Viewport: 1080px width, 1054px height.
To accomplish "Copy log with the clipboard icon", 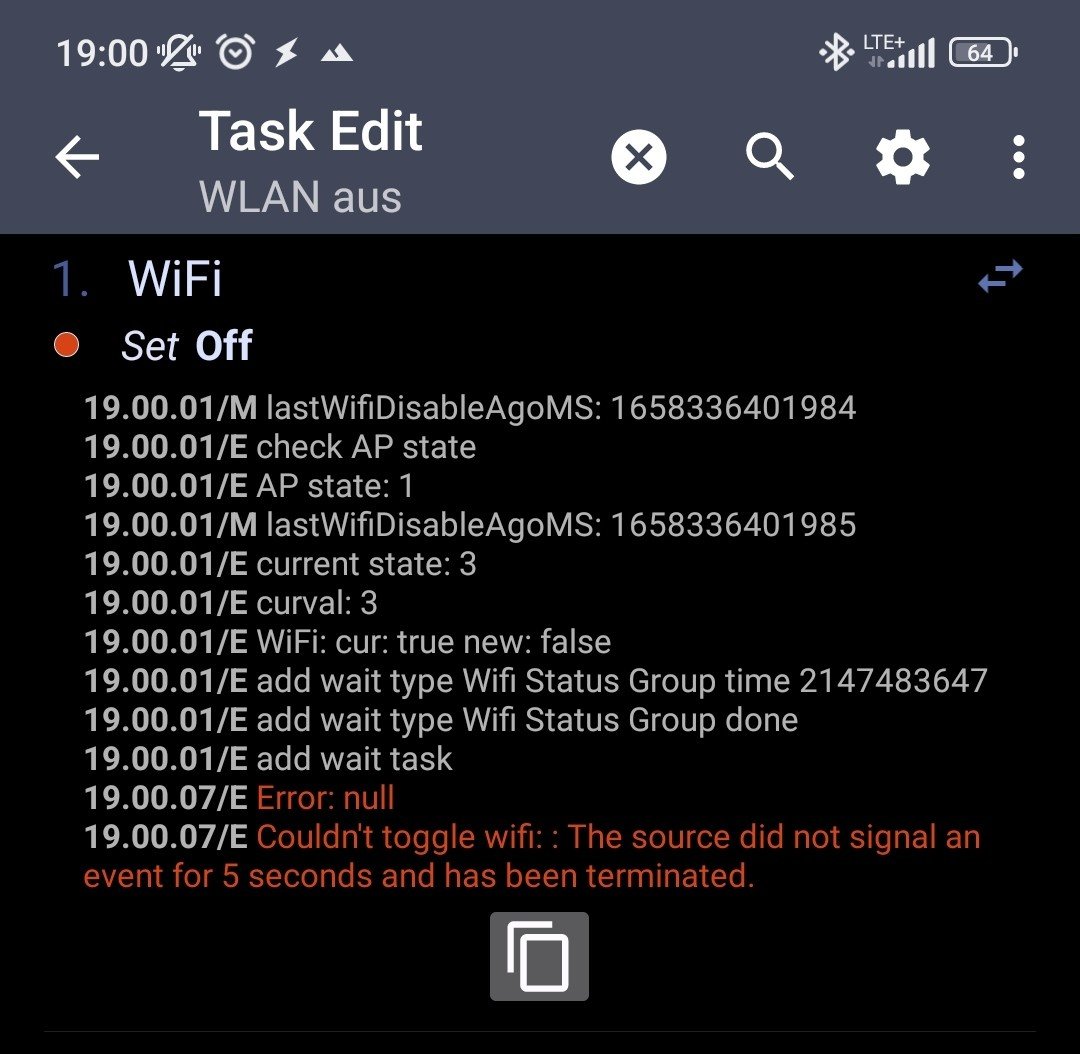I will pyautogui.click(x=539, y=956).
